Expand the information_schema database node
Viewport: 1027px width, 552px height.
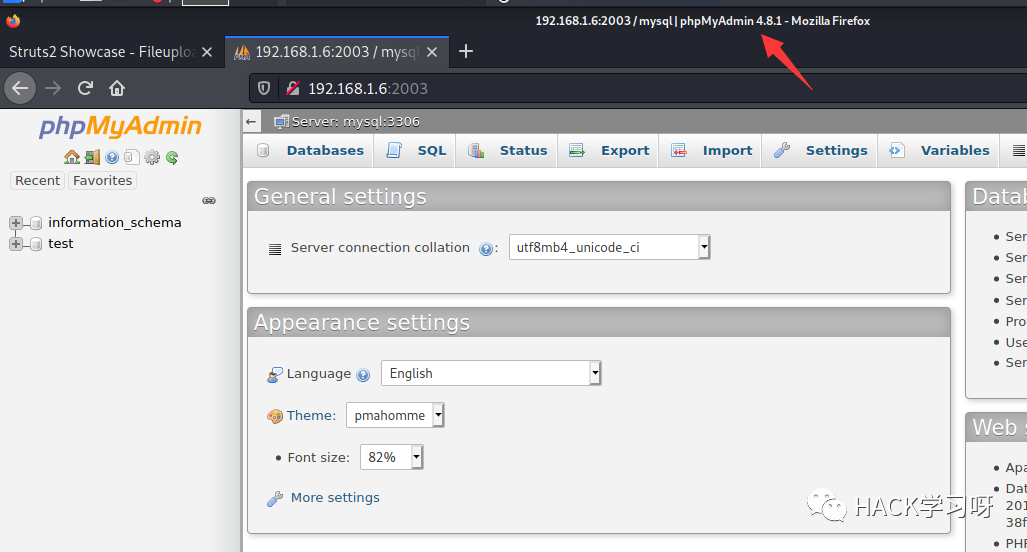click(16, 223)
